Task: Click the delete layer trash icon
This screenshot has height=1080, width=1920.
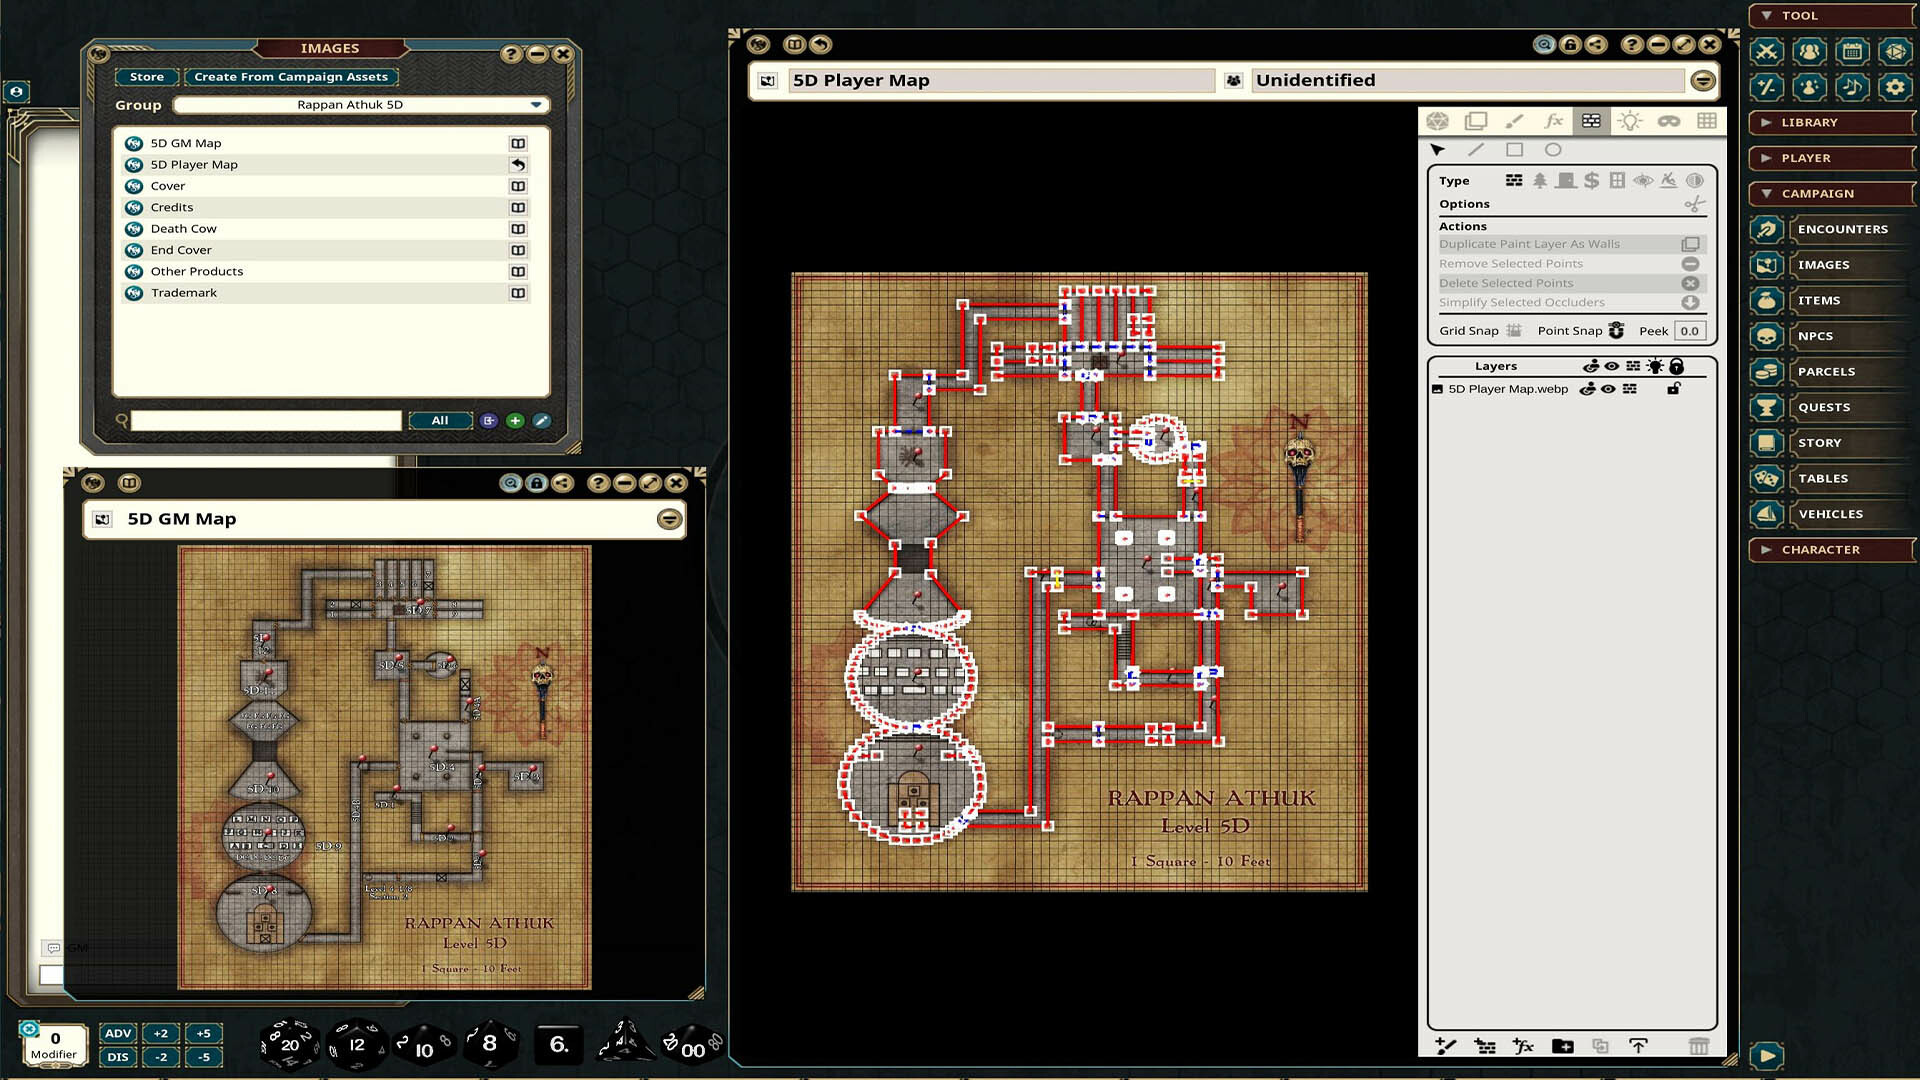Action: point(1699,1046)
